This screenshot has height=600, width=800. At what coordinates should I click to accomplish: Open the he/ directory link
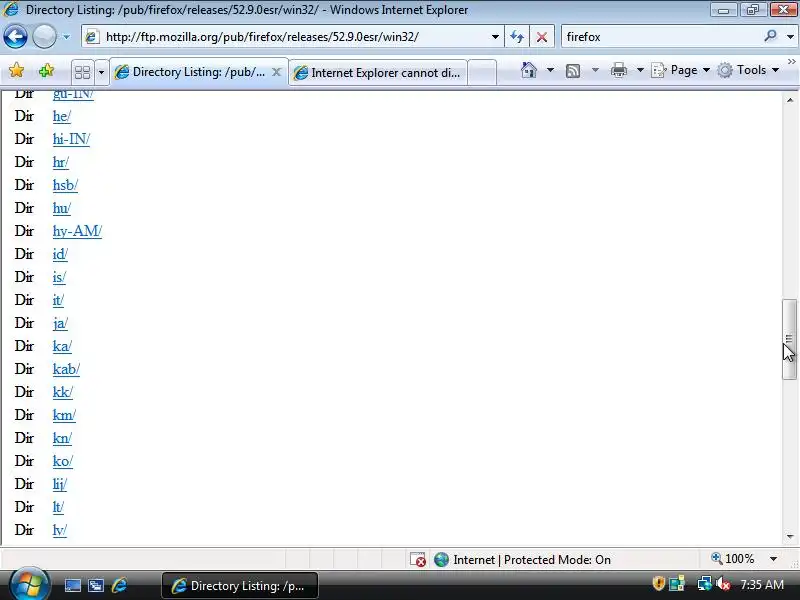point(62,116)
